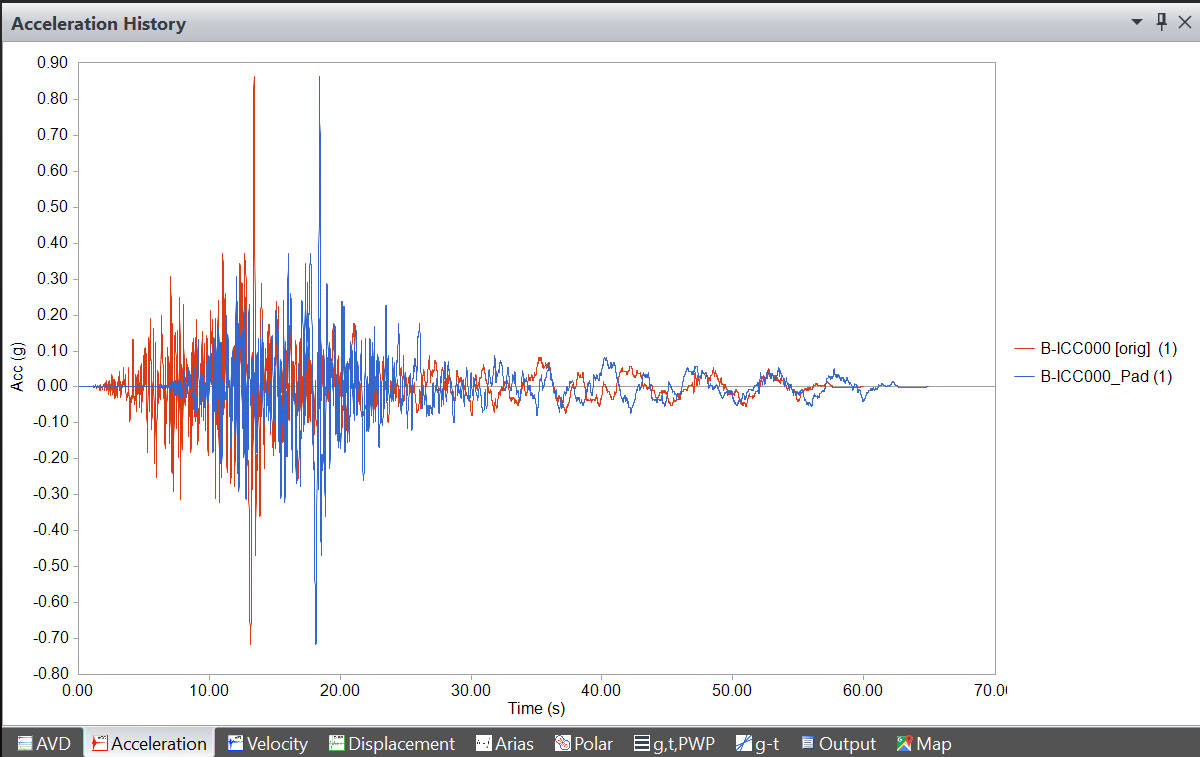
Task: Open the AVD tab
Action: coord(44,743)
